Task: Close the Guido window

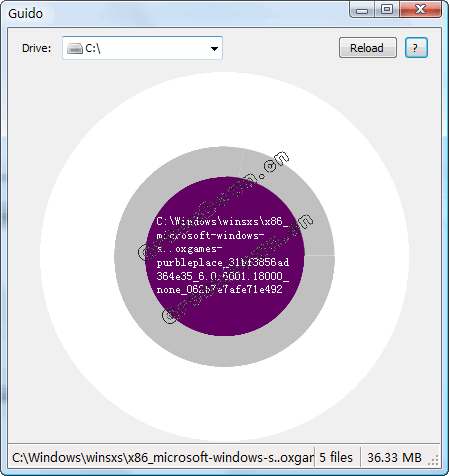Action: pyautogui.click(x=420, y=9)
